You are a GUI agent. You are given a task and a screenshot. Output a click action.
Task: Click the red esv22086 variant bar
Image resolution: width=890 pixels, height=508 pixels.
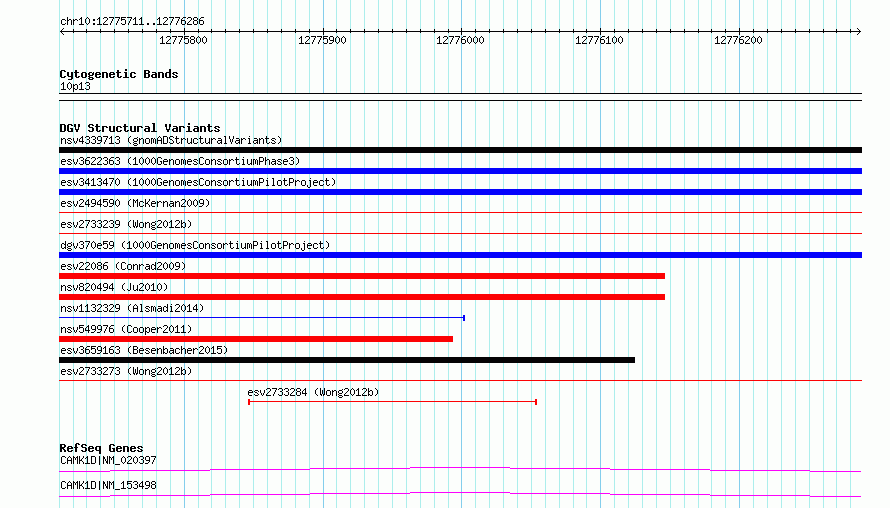(x=362, y=276)
